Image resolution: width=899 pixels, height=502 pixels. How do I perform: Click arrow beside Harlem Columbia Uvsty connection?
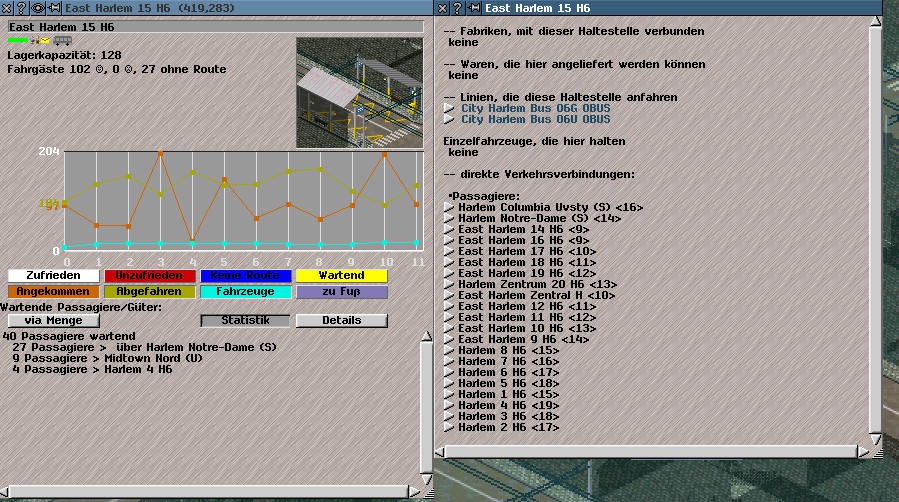(x=450, y=207)
